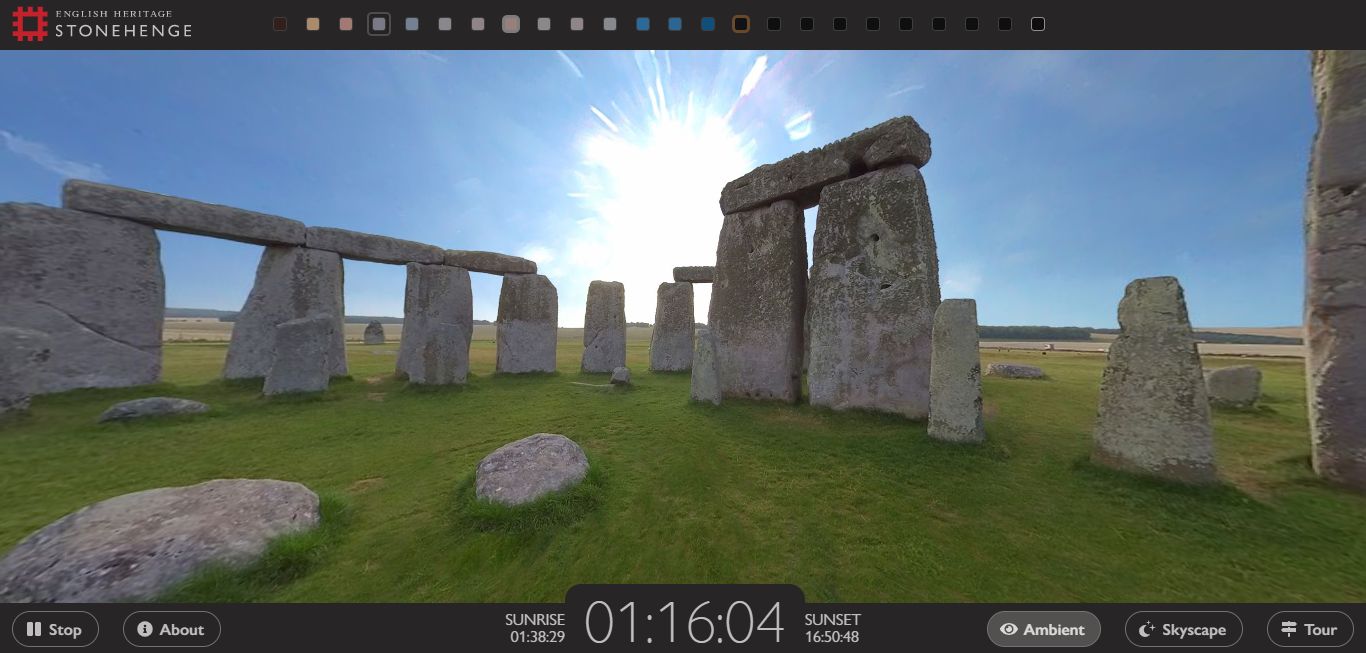
Task: Switch to the Skyscape view
Action: point(1183,629)
